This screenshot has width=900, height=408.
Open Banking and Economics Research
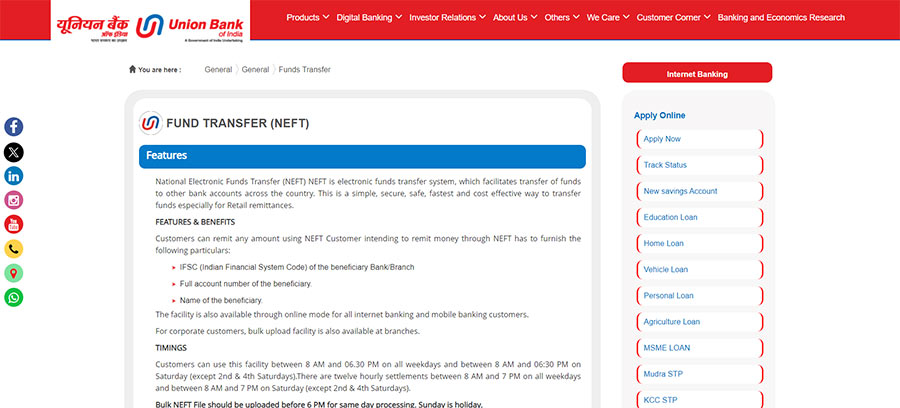pos(781,17)
